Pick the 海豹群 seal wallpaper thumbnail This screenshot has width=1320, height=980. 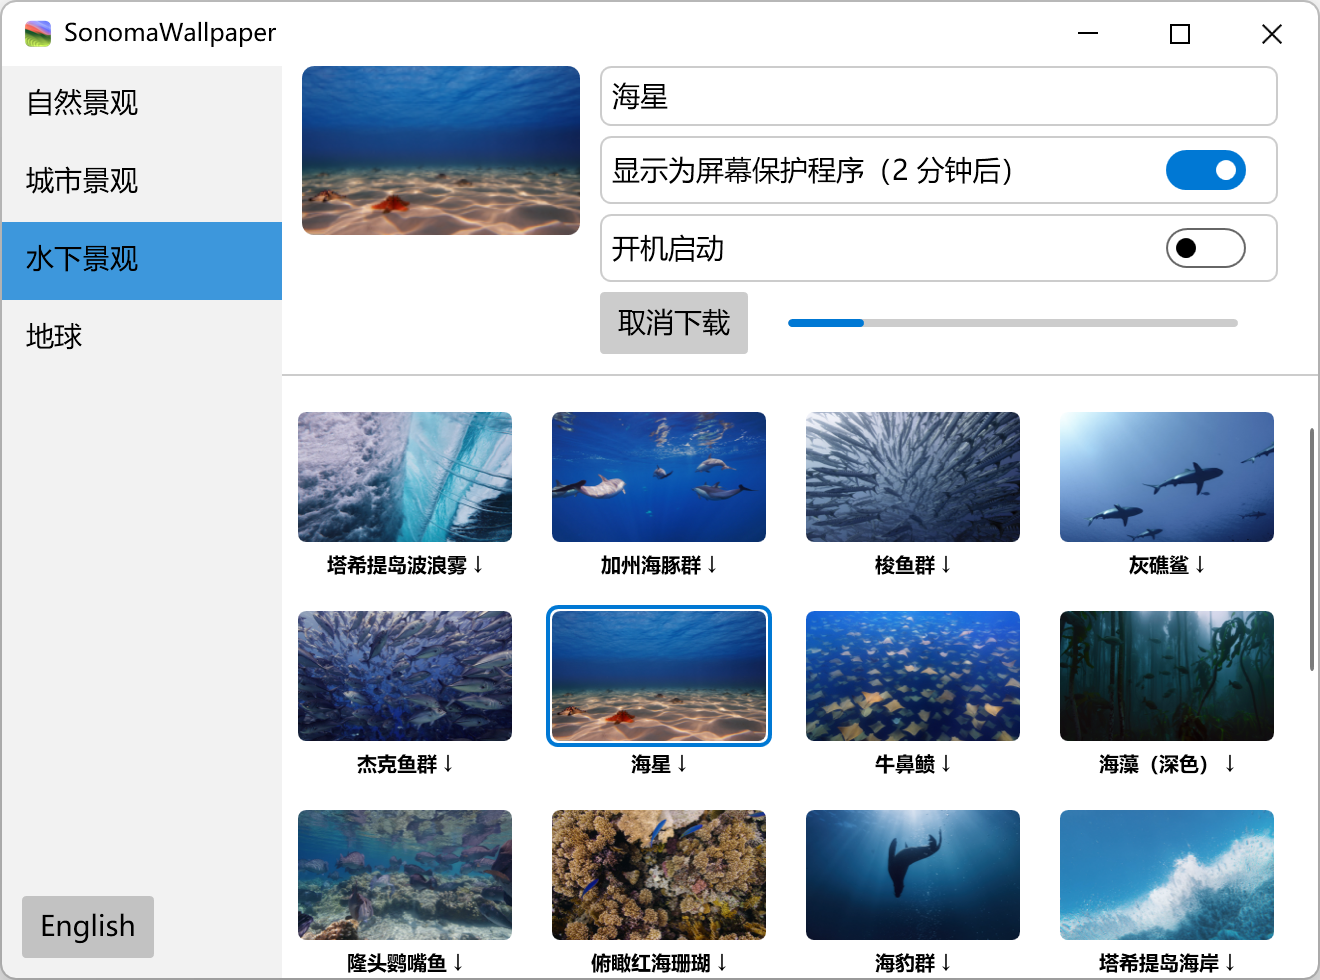pos(913,875)
